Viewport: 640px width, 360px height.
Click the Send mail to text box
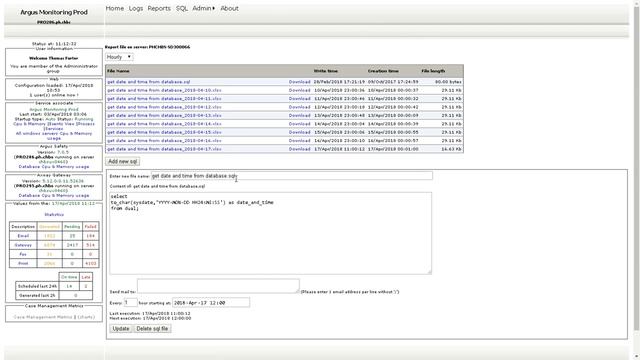(218, 286)
